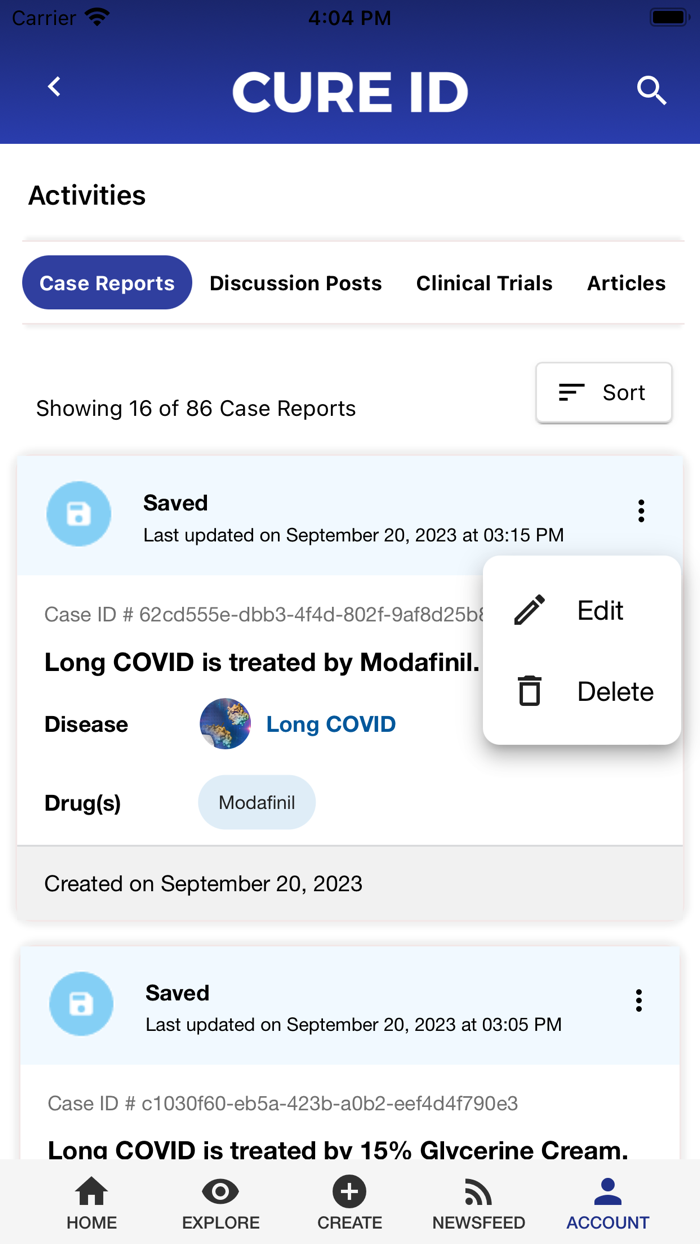Tap the Edit pencil icon in the menu

coord(530,609)
